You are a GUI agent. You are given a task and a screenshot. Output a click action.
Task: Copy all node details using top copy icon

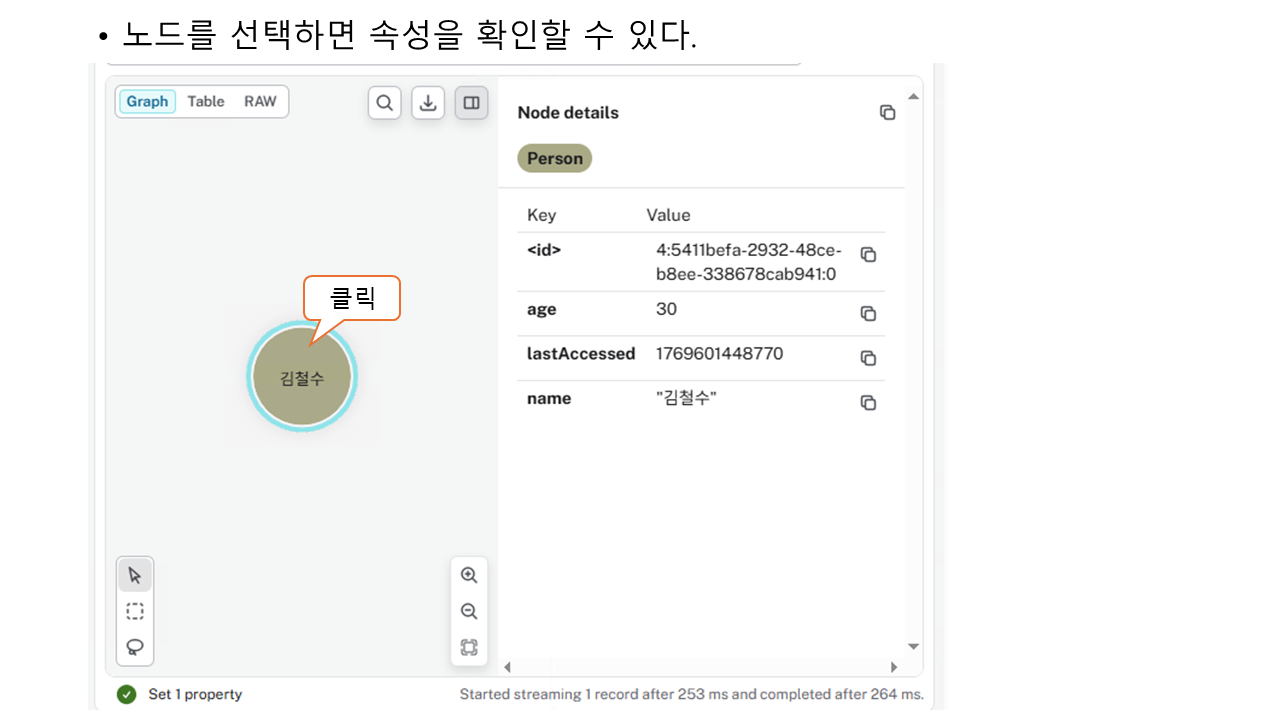[887, 113]
